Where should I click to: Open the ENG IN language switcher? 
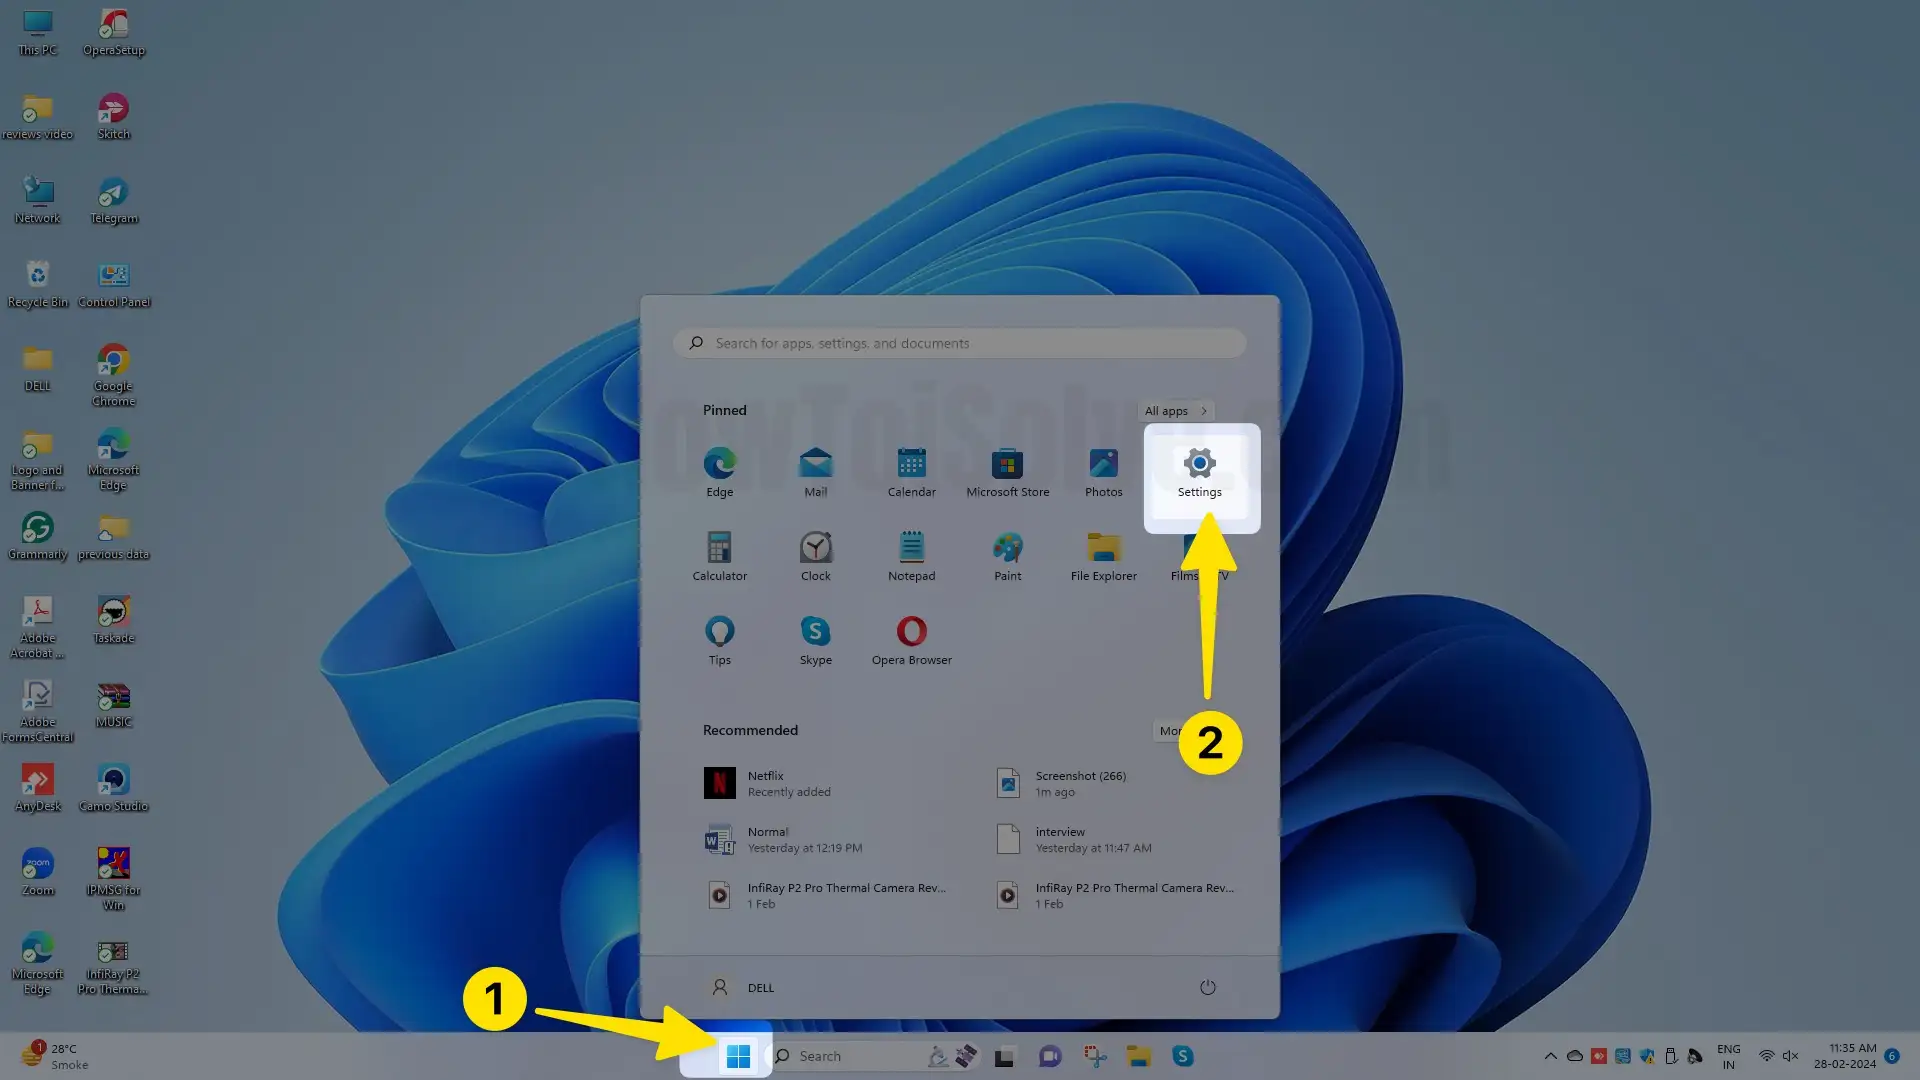[x=1728, y=1056]
